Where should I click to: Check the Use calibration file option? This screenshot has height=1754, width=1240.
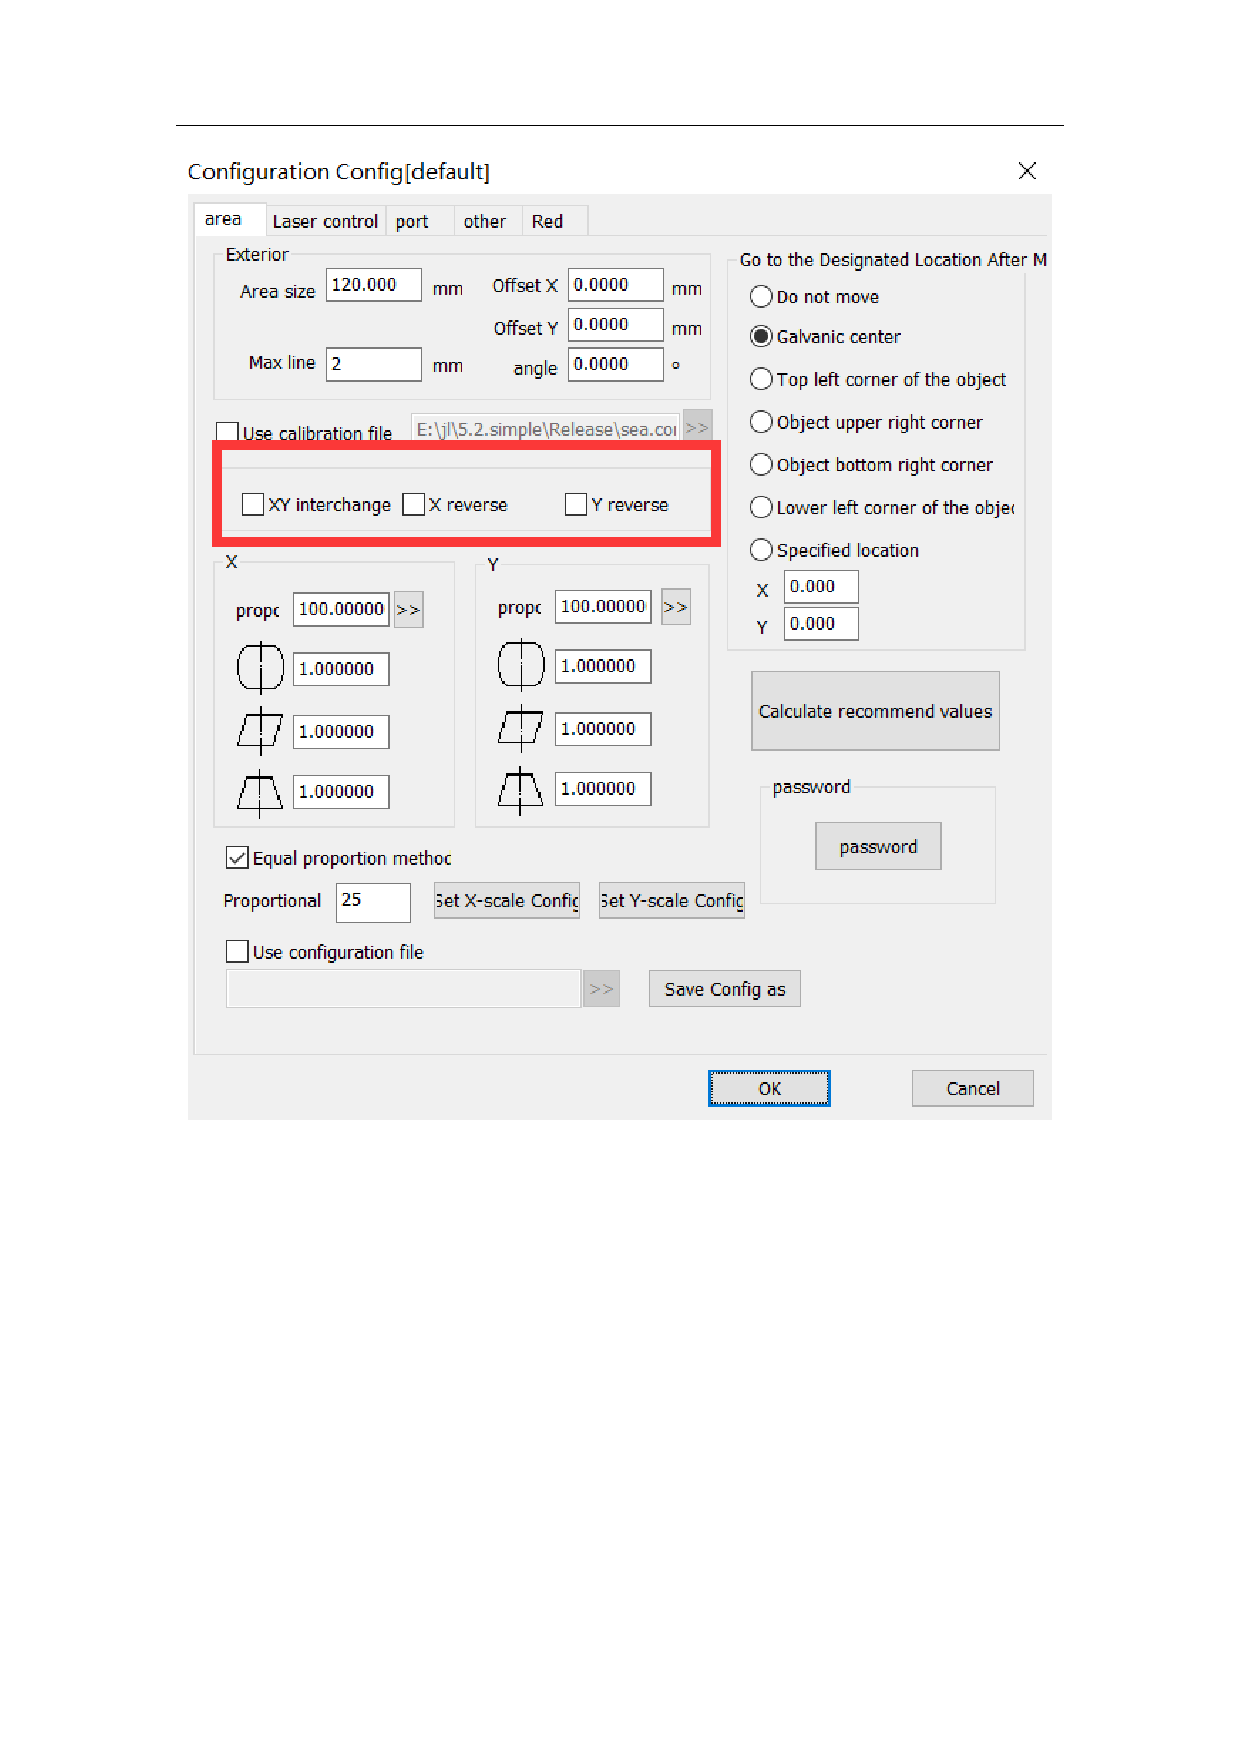pyautogui.click(x=228, y=432)
